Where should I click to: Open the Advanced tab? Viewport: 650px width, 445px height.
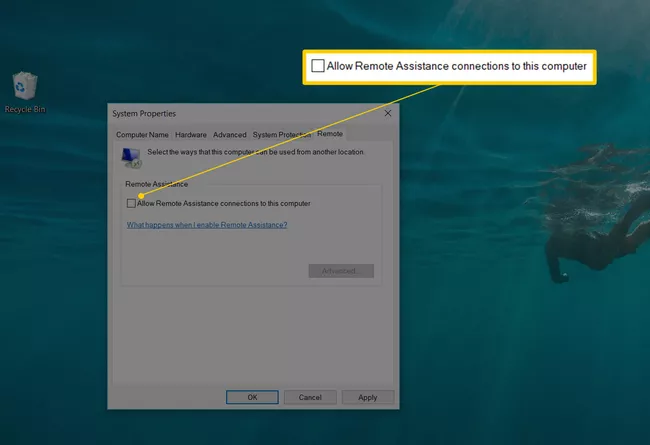coord(230,135)
